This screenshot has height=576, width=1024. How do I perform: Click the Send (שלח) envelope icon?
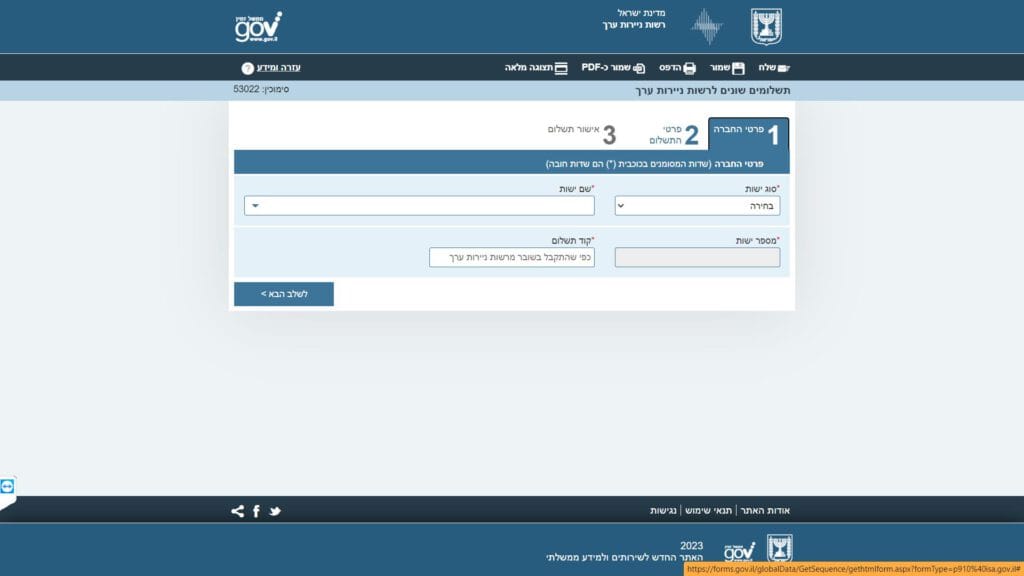click(x=782, y=68)
